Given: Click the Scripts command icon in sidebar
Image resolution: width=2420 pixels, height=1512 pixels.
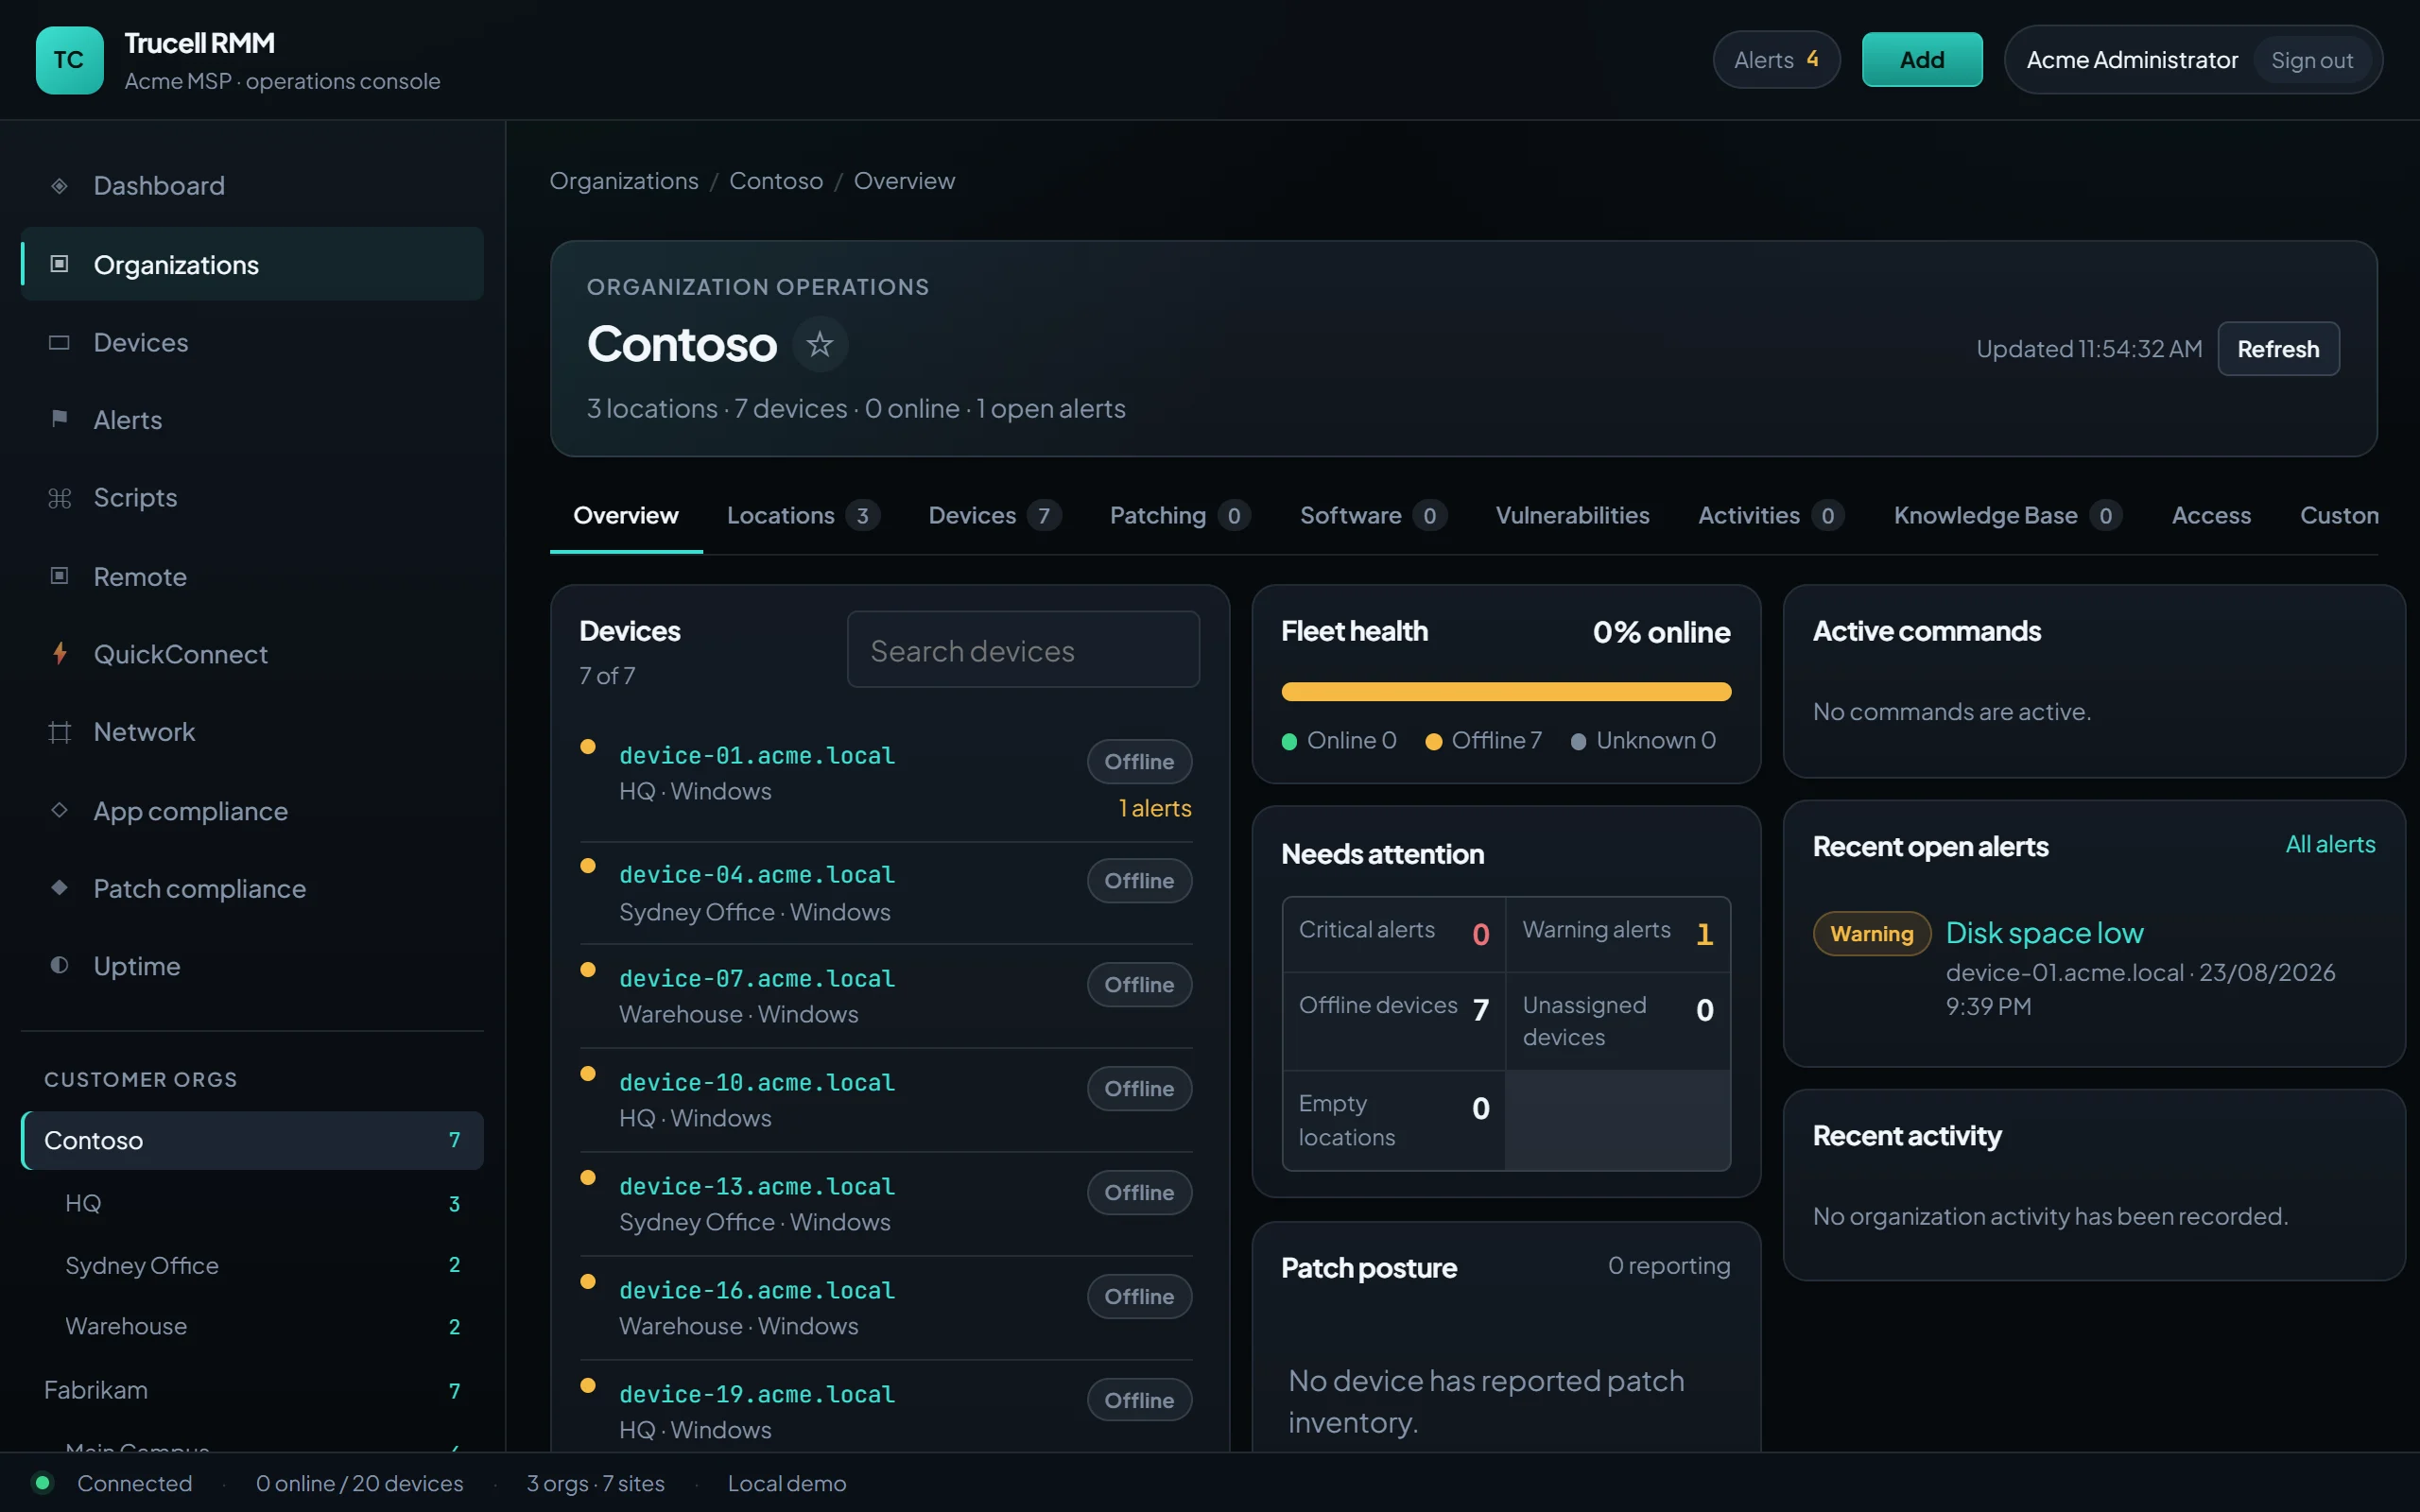Looking at the screenshot, I should click(x=59, y=498).
